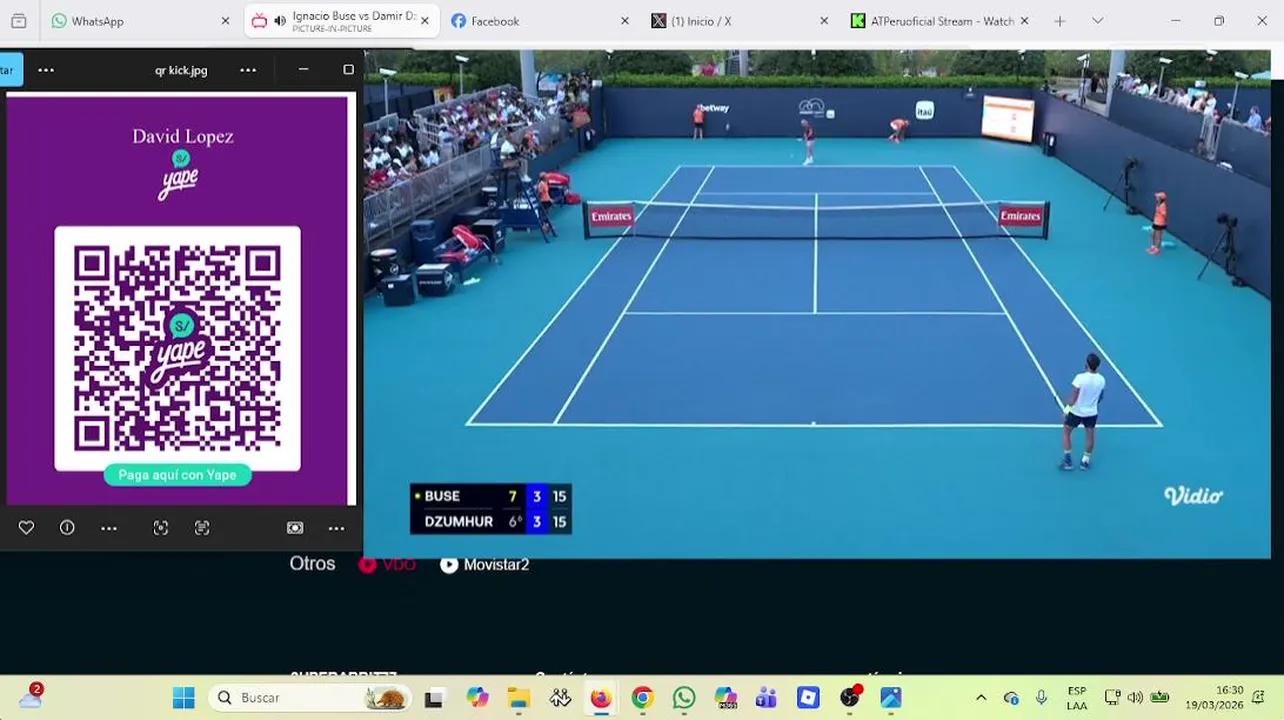This screenshot has width=1284, height=720.
Task: Open the three-dot menu right of qr kick.jpg
Action: 248,70
